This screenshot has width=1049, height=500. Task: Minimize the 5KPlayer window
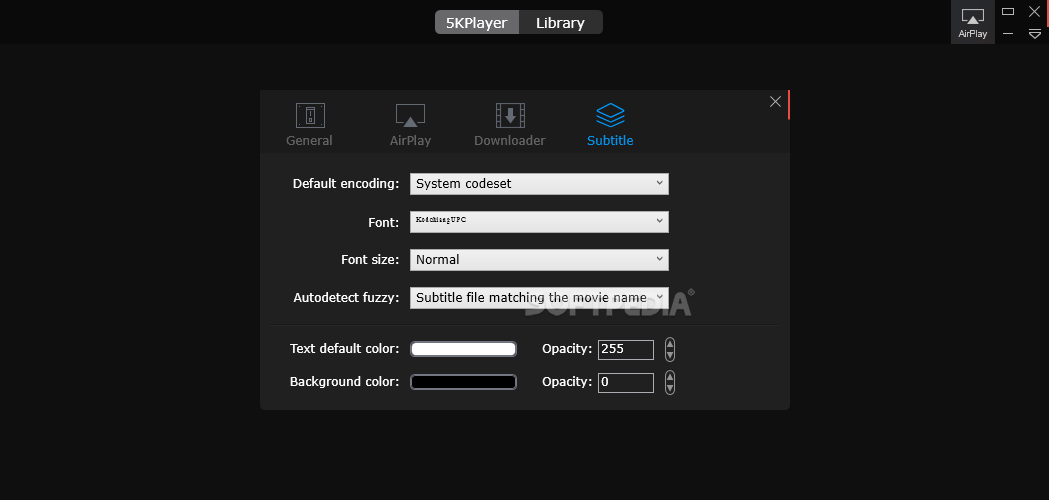[1008, 33]
